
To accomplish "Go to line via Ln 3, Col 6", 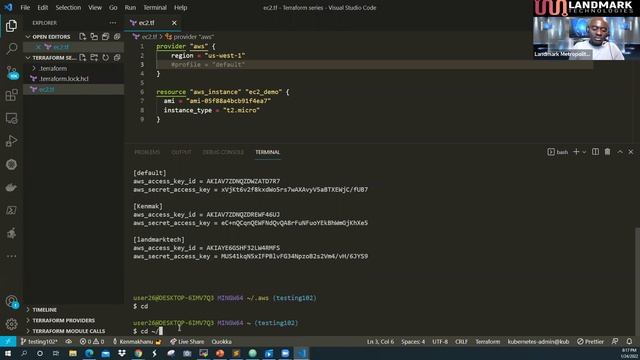I will [x=380, y=342].
